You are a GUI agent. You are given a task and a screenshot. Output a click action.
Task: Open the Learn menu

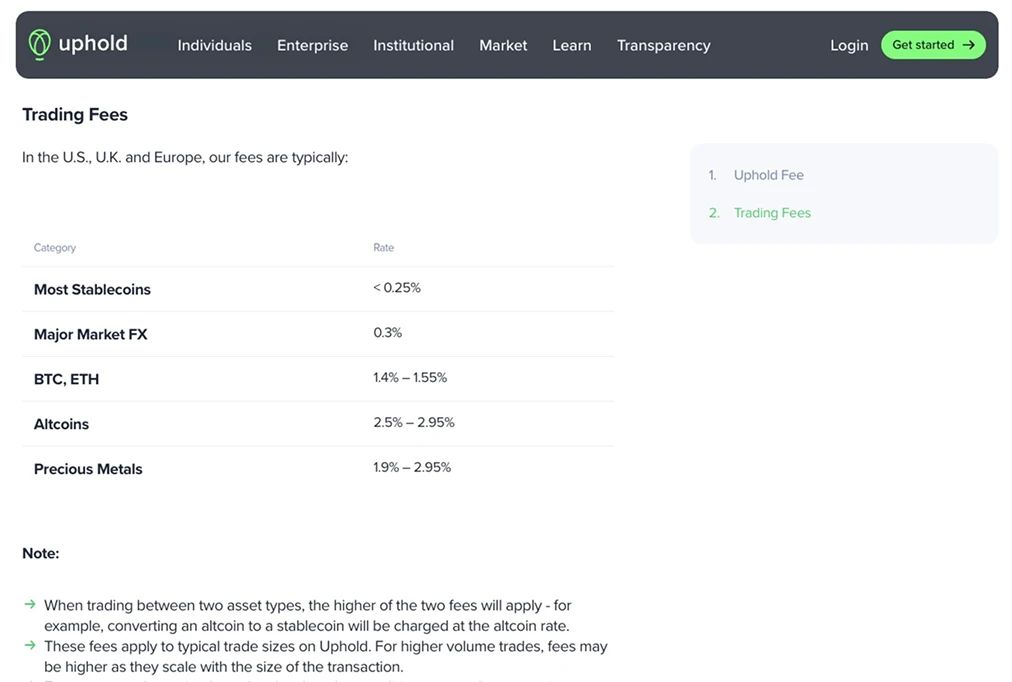pyautogui.click(x=571, y=45)
